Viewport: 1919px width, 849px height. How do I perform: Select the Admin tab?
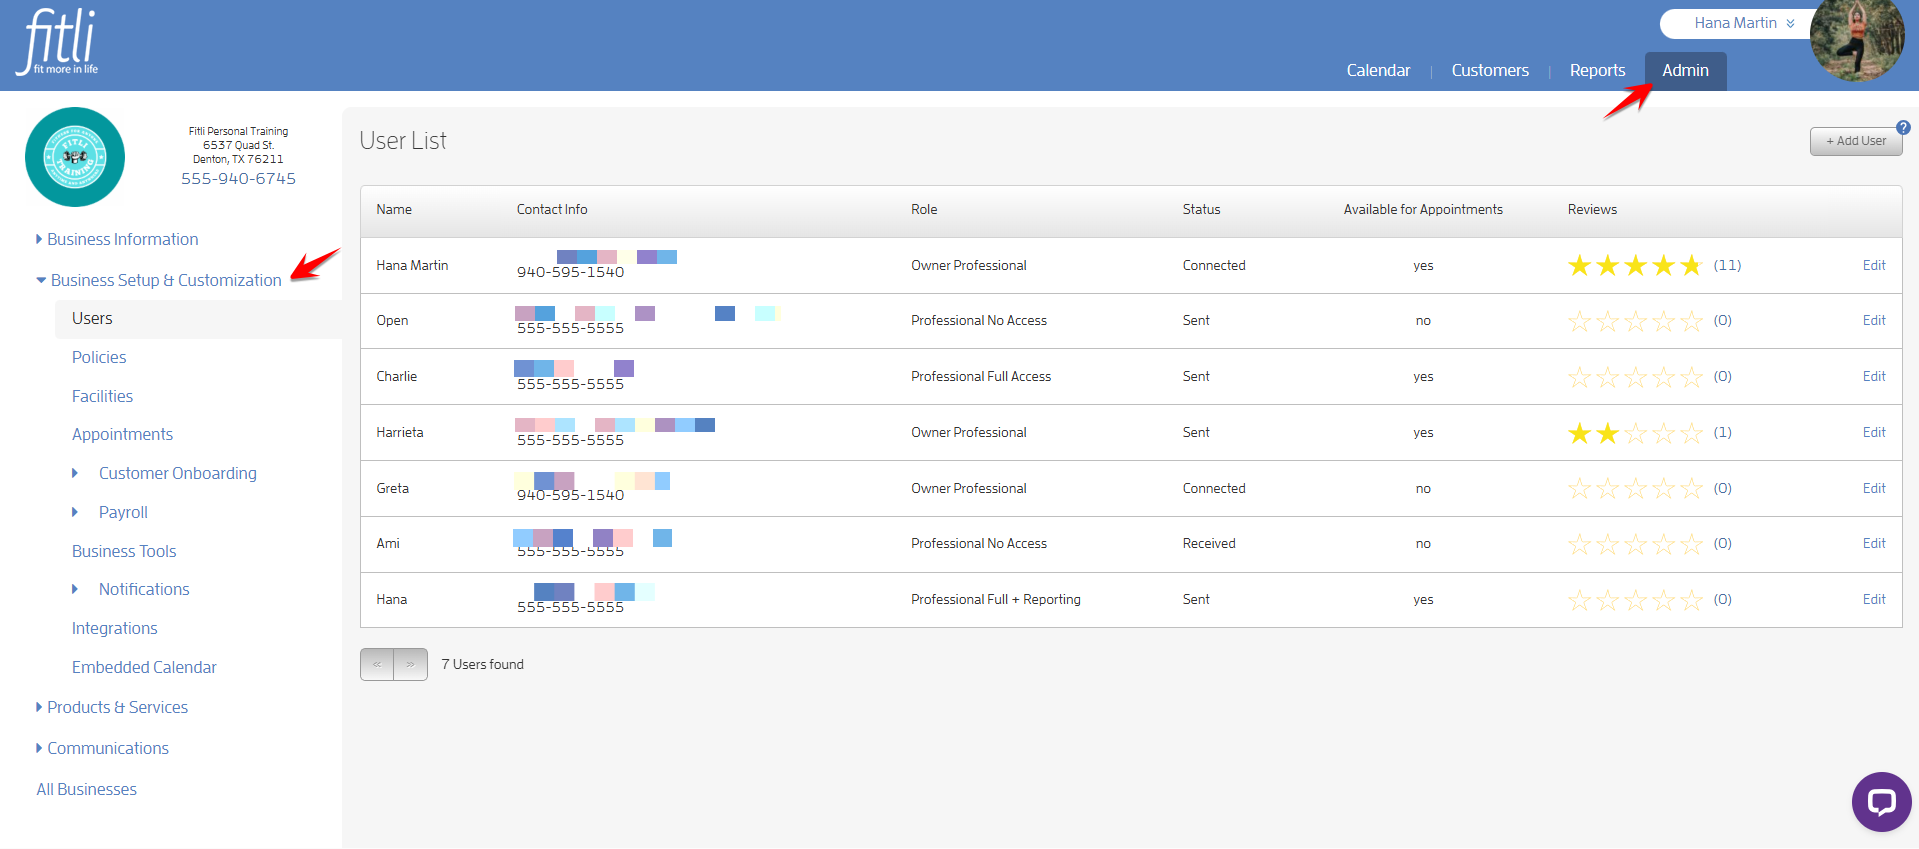1686,70
